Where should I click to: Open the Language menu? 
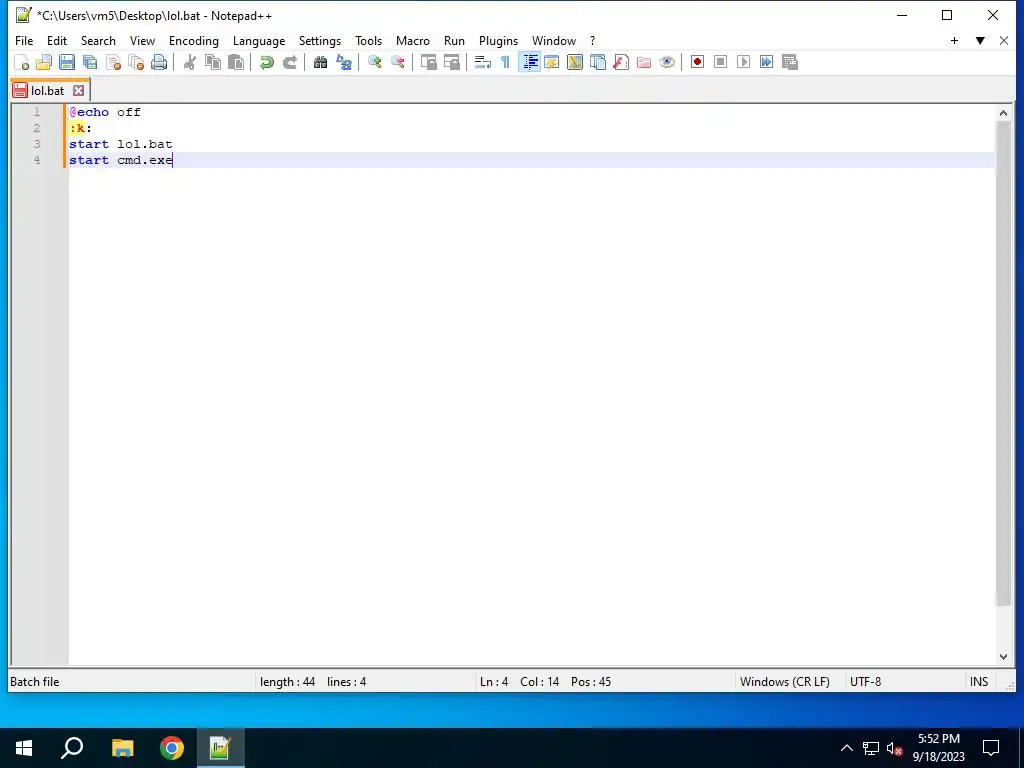pos(259,40)
